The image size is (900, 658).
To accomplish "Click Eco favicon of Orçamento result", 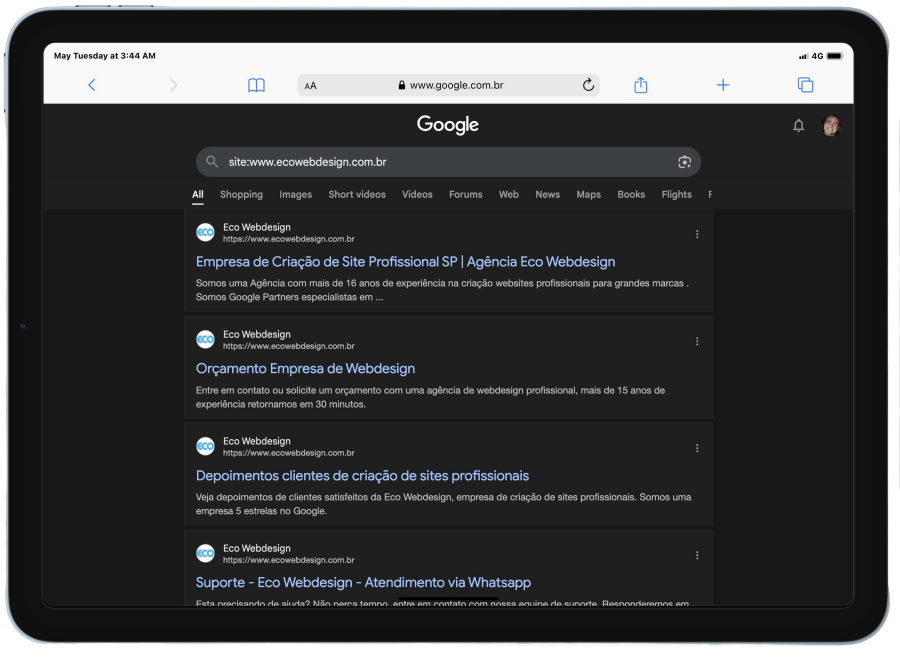I will click(x=205, y=339).
